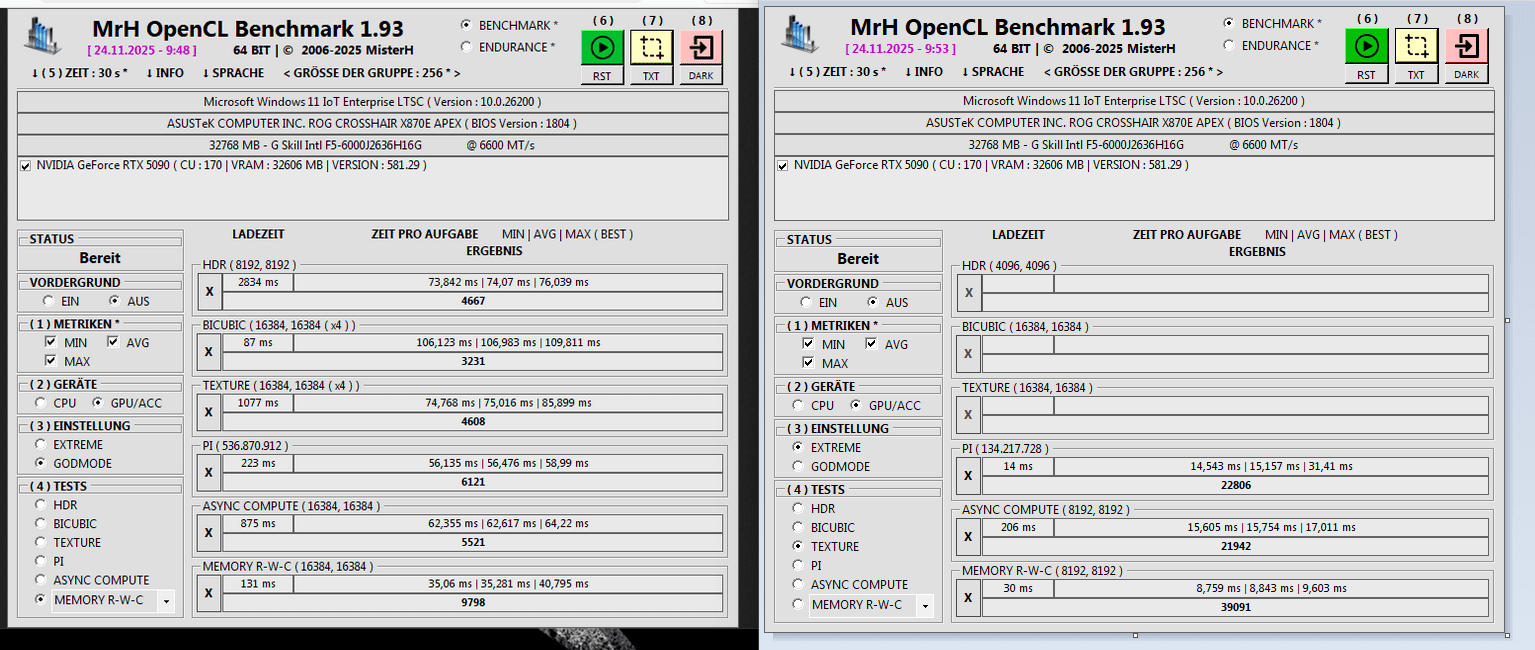Click the MrH logo in the 9:48 window
Screen dimensions: 1535x650
[42, 36]
